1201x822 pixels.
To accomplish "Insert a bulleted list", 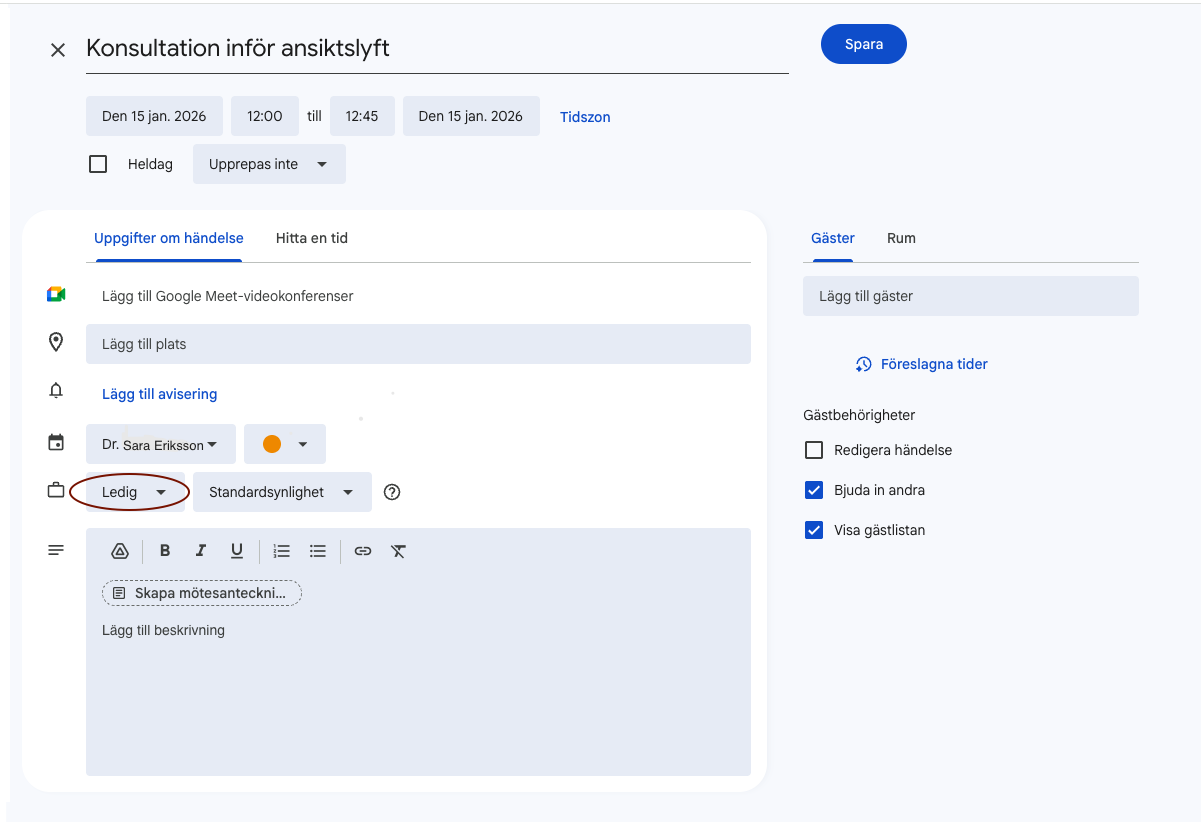I will click(318, 551).
